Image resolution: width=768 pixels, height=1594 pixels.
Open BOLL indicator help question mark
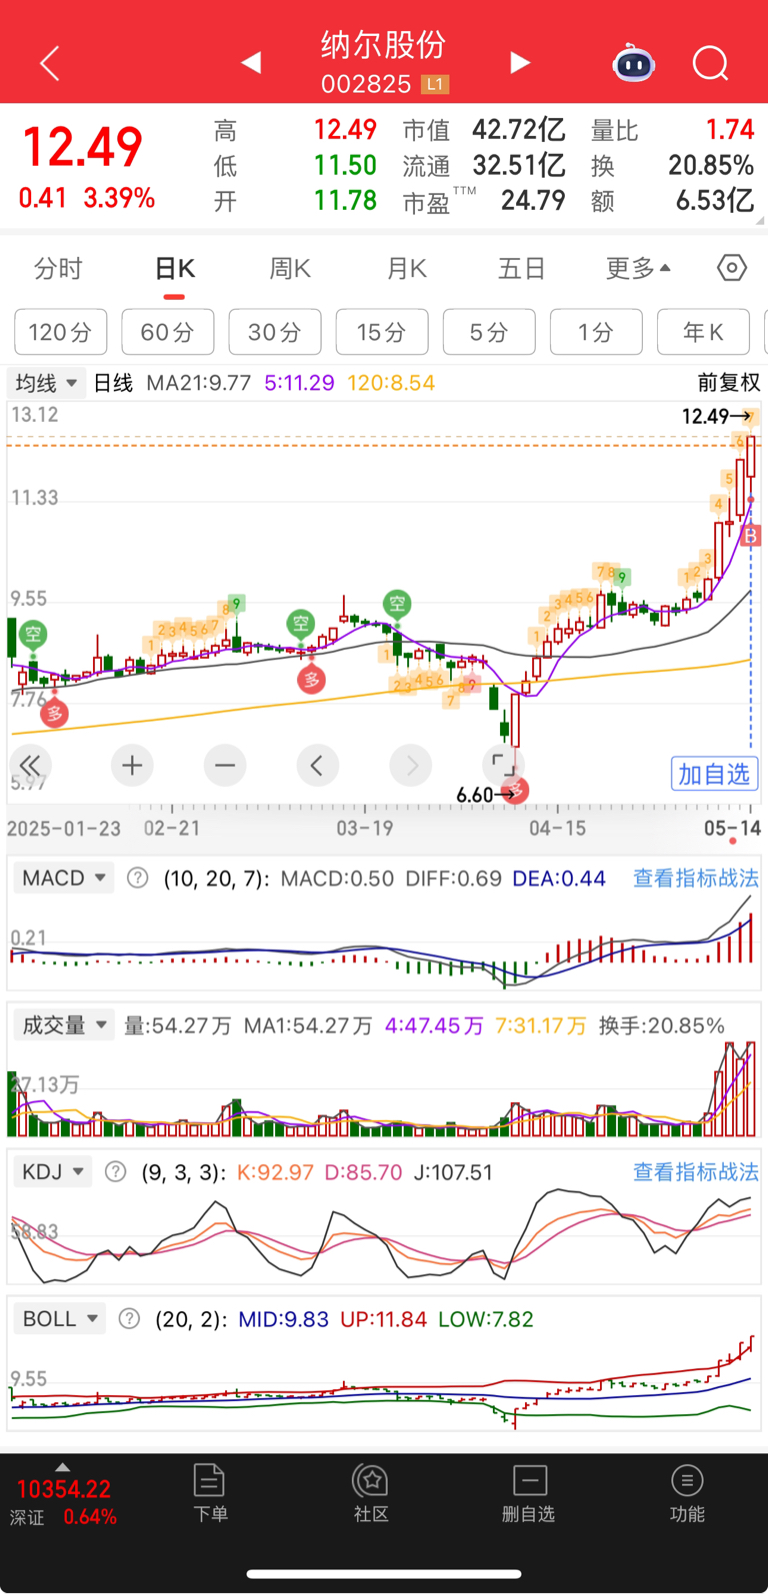pyautogui.click(x=129, y=1319)
